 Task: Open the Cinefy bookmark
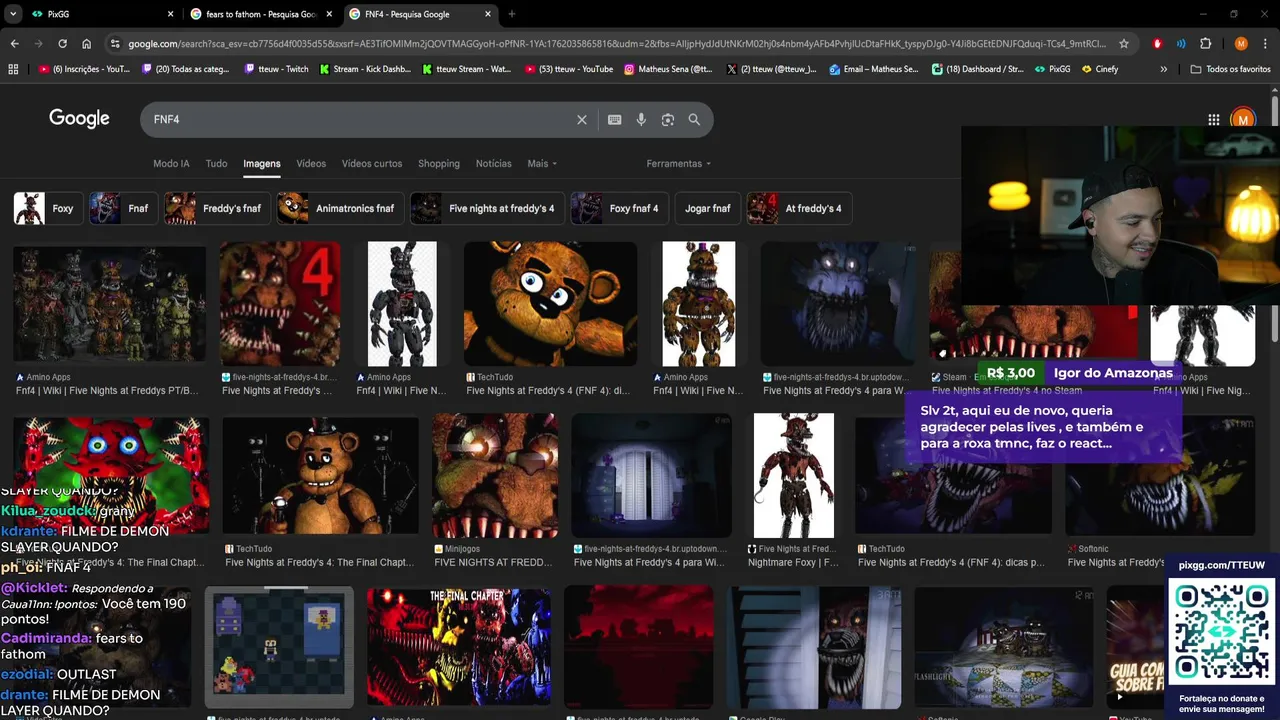(1098, 69)
